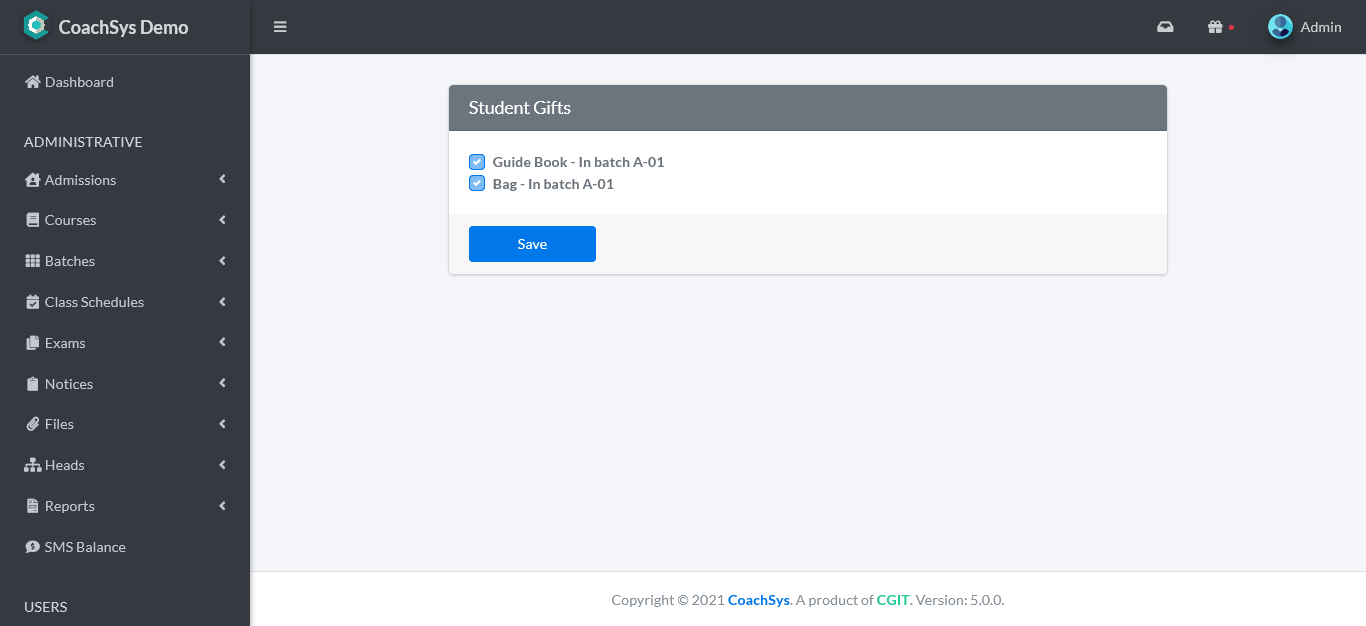Toggle the hamburger sidebar menu icon
Screen dimensions: 1366x626
[x=280, y=27]
